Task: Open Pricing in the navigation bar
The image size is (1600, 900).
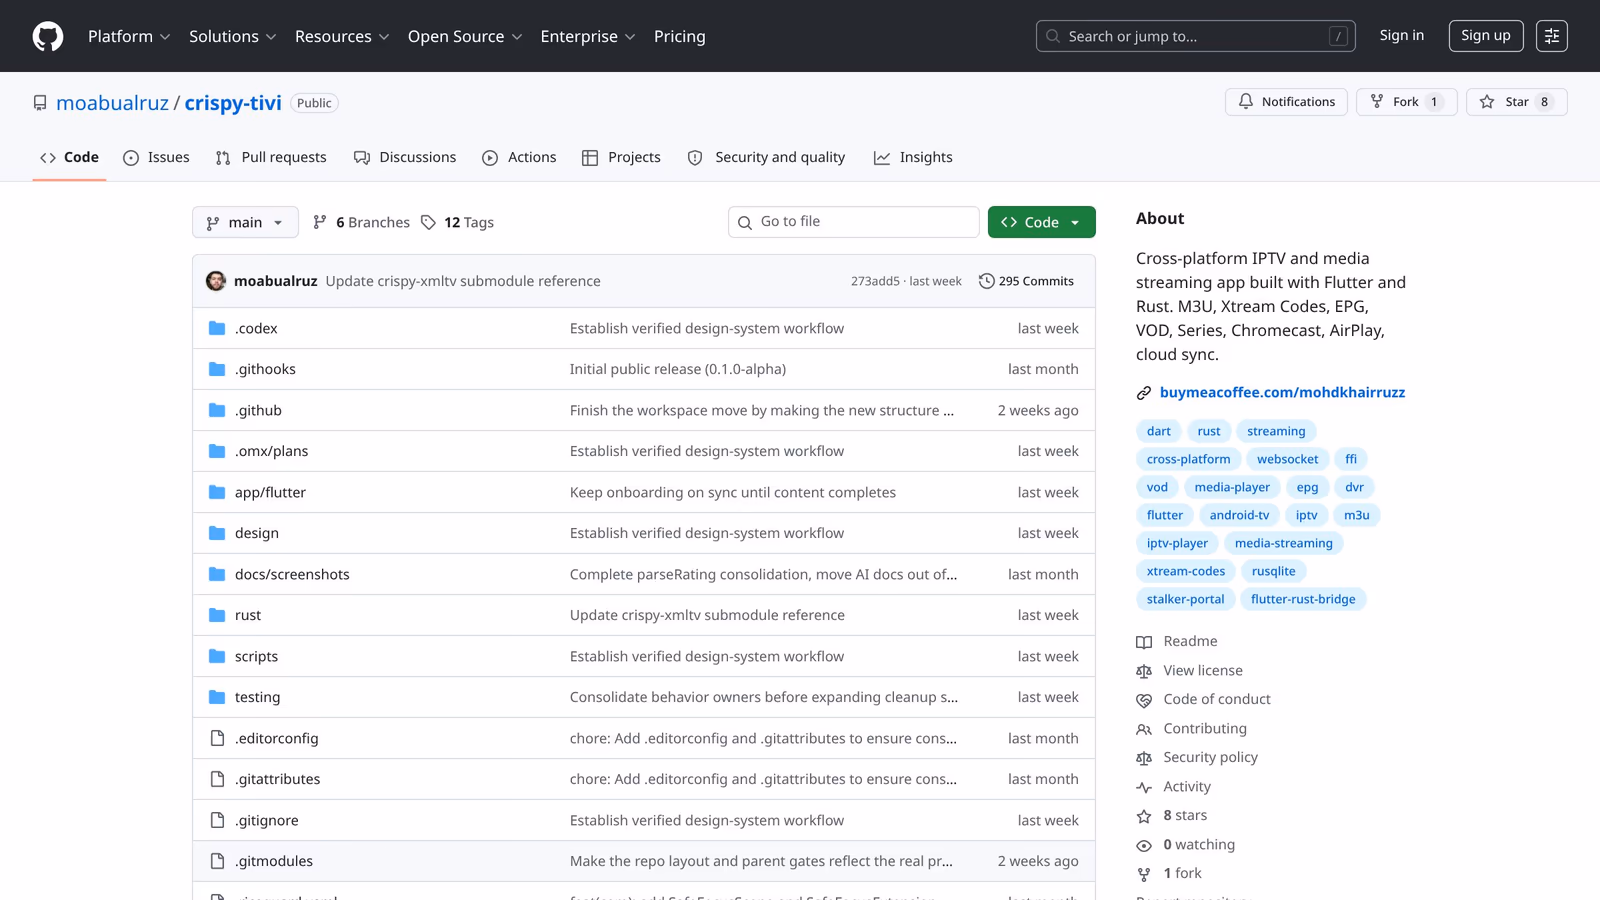Action: tap(679, 36)
